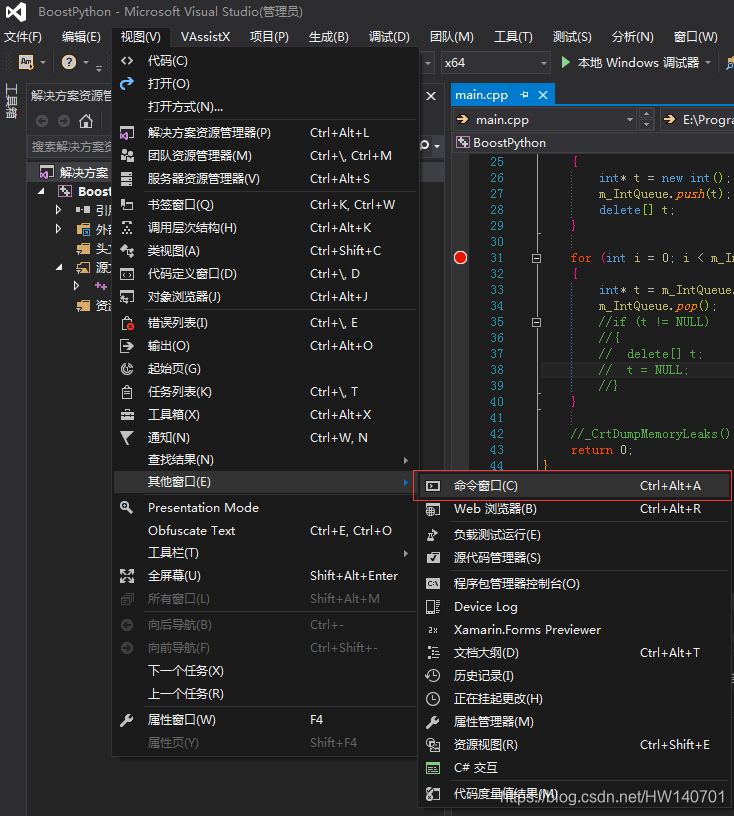Screen dimensions: 734x816
Task: Open the 编辑(E) menu
Action: click(81, 37)
